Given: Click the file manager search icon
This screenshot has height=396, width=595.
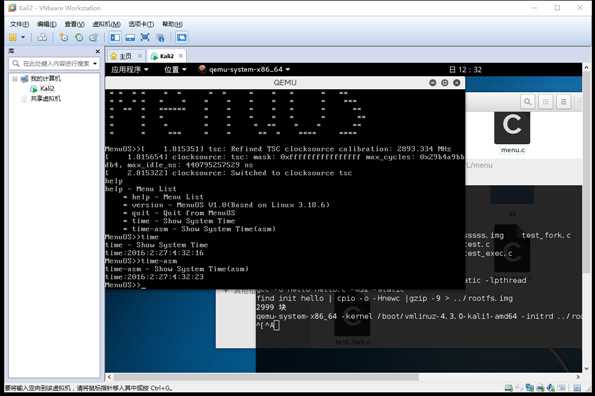Looking at the screenshot, I should click(x=527, y=102).
